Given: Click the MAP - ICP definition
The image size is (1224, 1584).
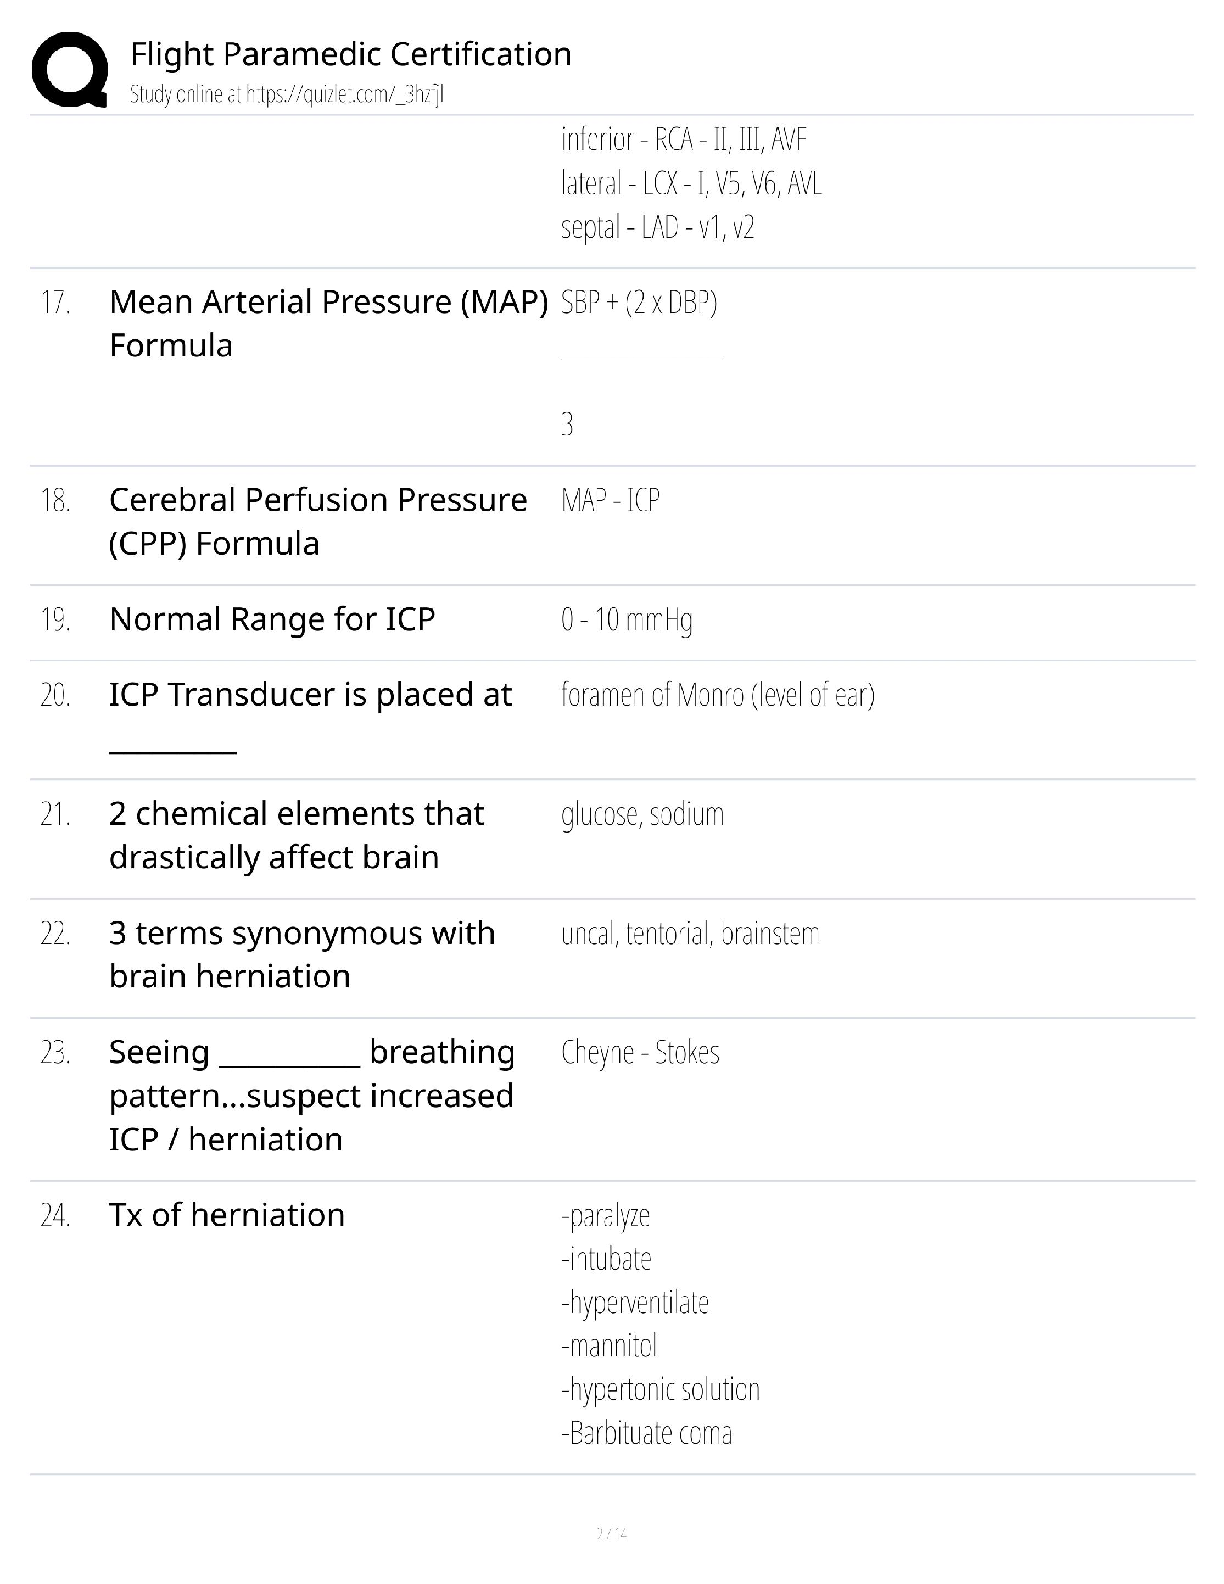Looking at the screenshot, I should pyautogui.click(x=610, y=500).
